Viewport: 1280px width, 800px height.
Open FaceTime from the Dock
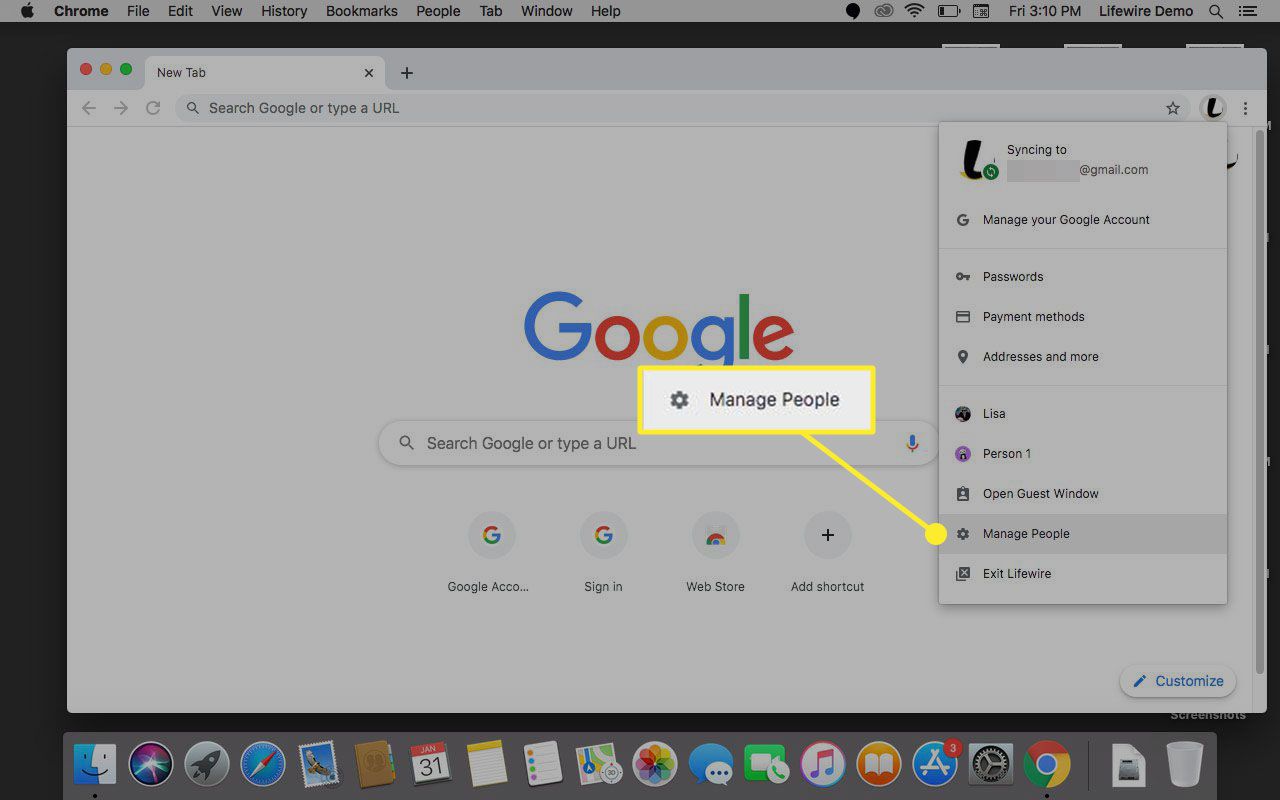[x=767, y=765]
